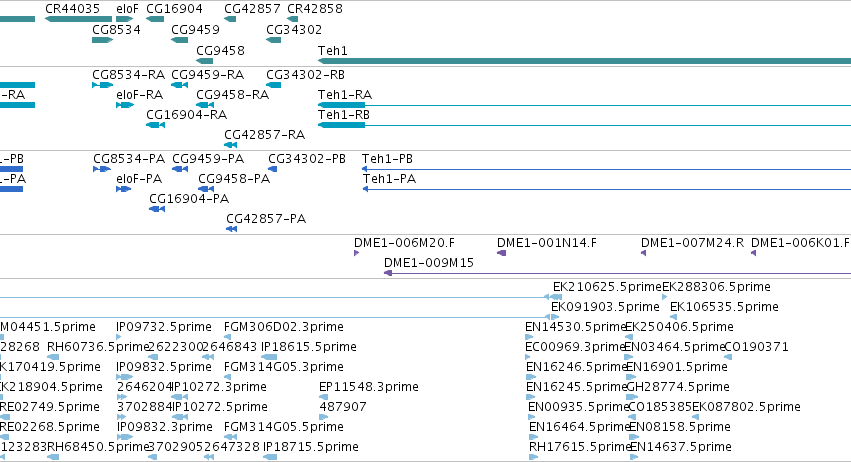Select the CR44035 gene label
Image resolution: width=851 pixels, height=462 pixels.
[x=72, y=9]
